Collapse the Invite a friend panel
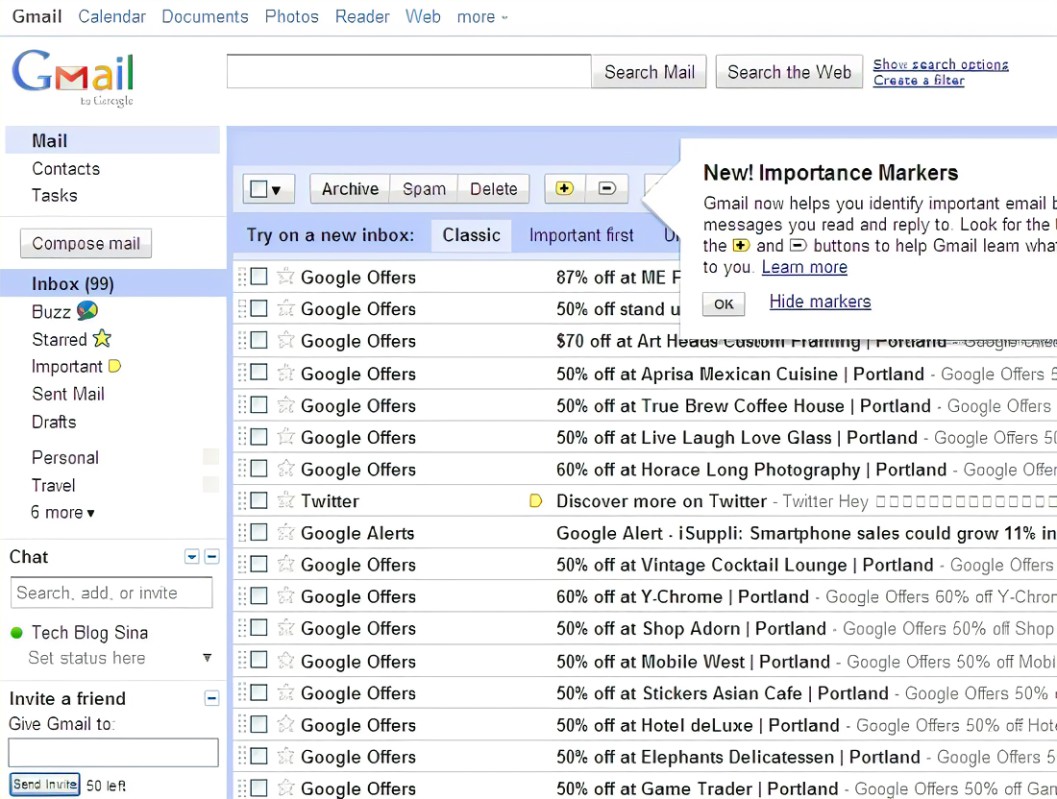 pos(211,698)
